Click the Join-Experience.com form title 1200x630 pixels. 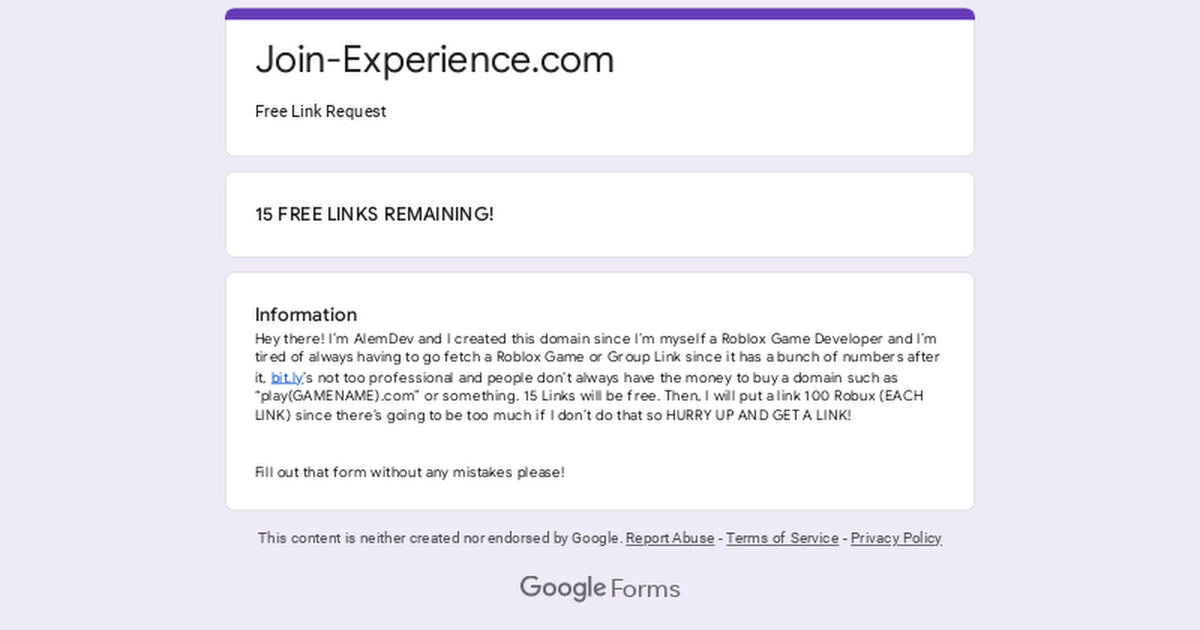tap(434, 60)
